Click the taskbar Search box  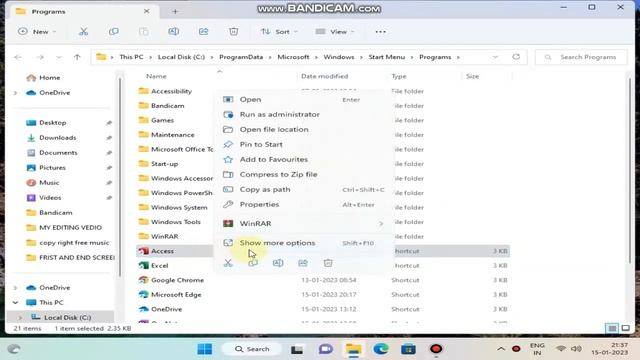tap(252, 349)
